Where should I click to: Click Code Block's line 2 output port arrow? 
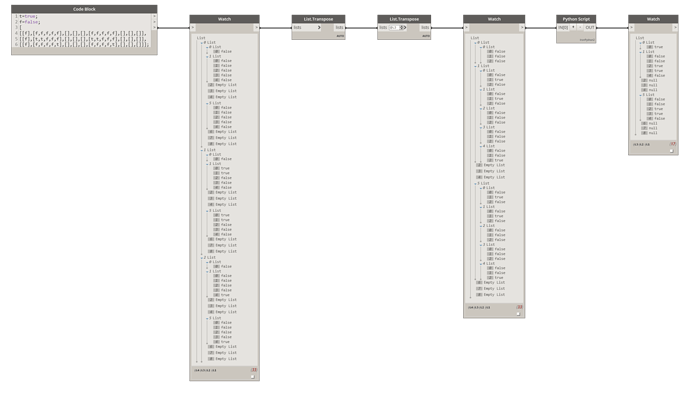pos(154,22)
